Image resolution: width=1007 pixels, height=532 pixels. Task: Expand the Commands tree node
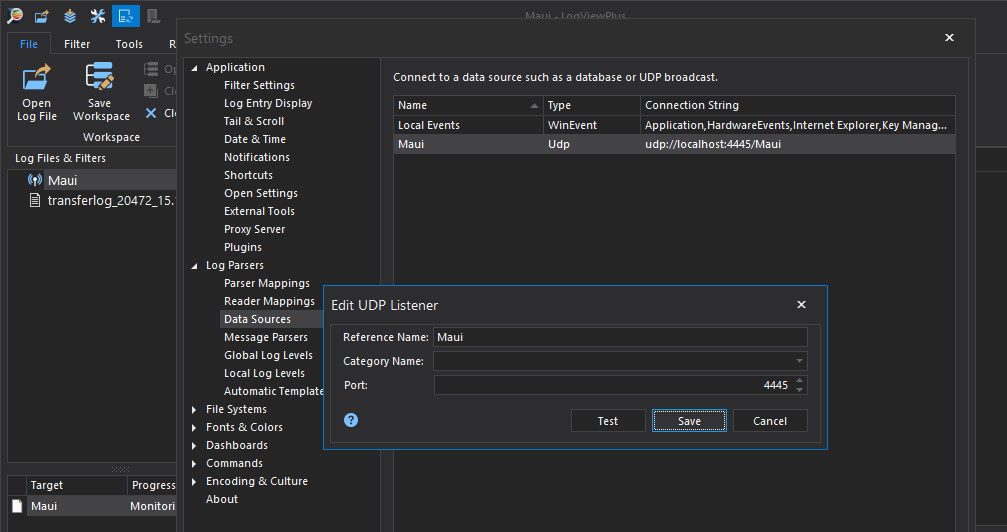point(194,463)
